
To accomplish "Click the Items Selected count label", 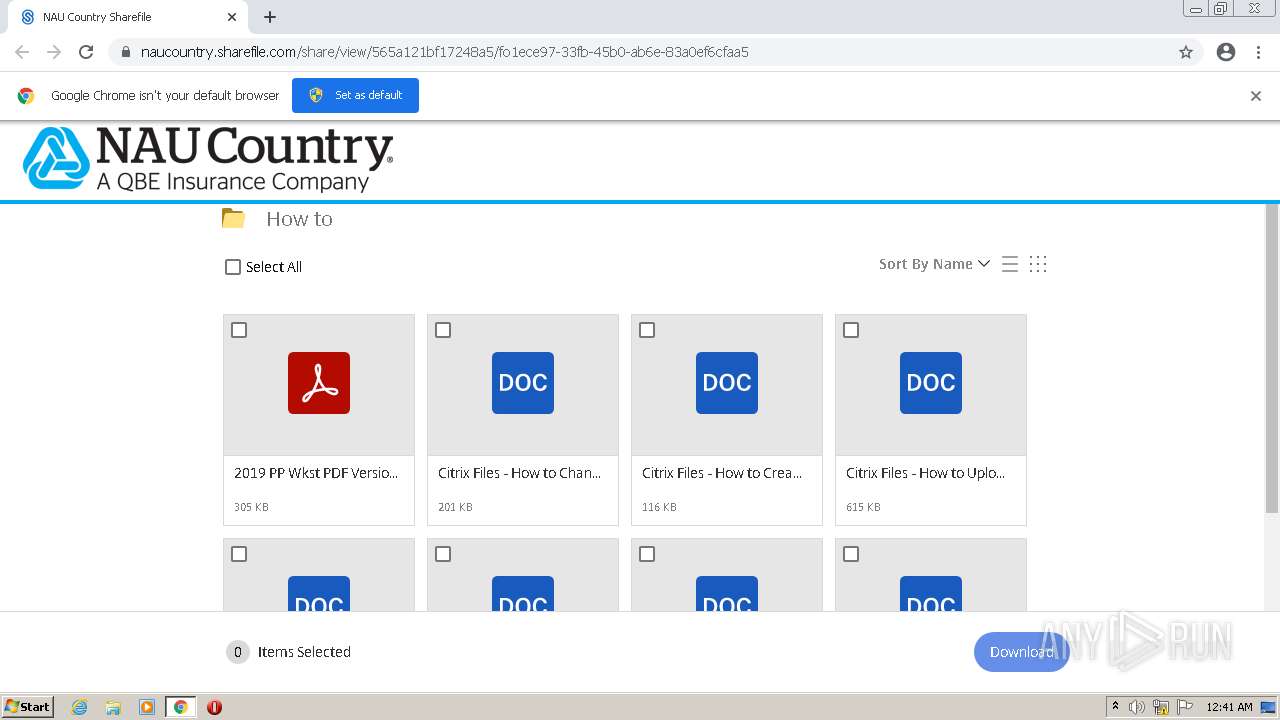I will [x=304, y=652].
